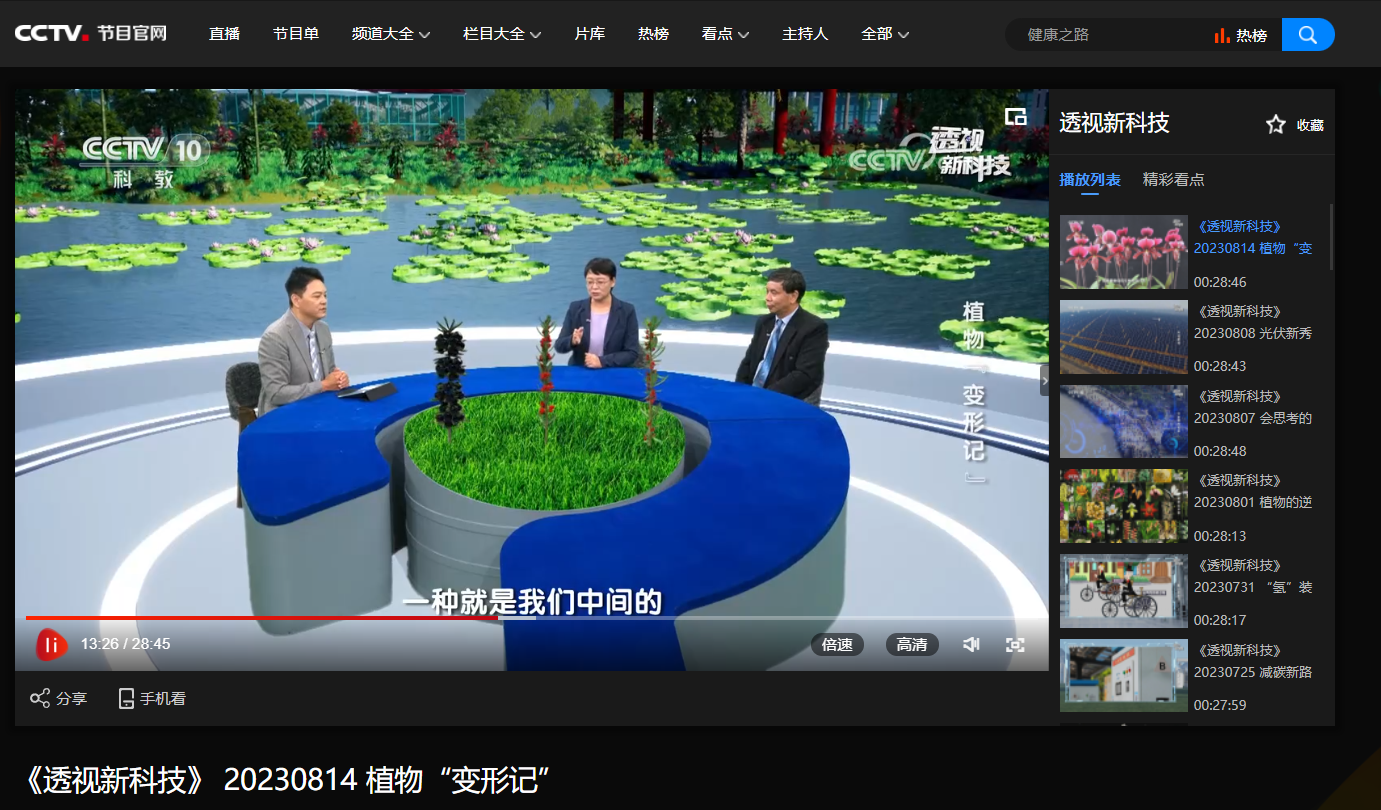Open the 节目单 menu item
1381x810 pixels.
(x=296, y=34)
